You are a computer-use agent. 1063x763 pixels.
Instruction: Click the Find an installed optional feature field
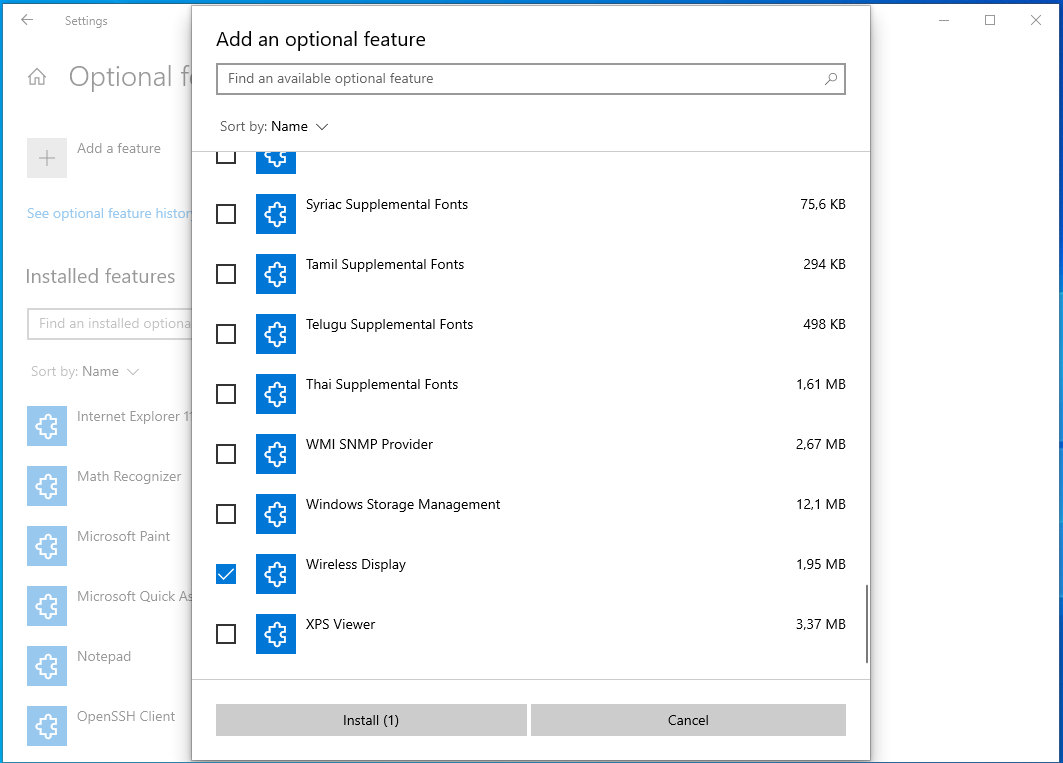110,324
